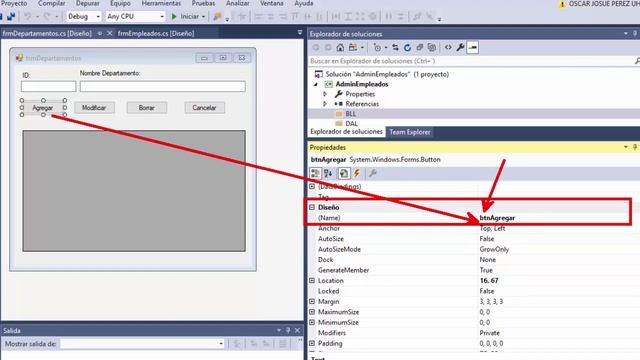The height and width of the screenshot is (360, 640).
Task: Open the Herramientas menu
Action: (161, 3)
